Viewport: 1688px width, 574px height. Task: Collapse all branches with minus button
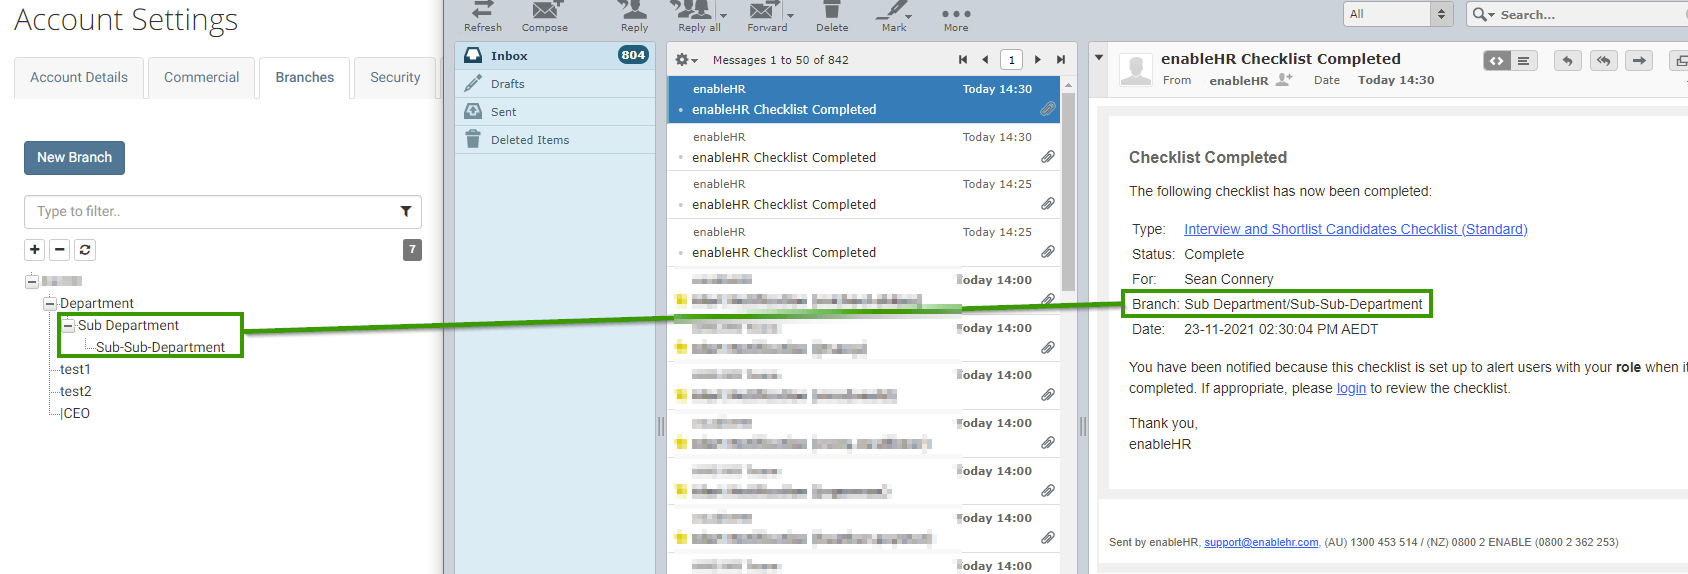[60, 250]
